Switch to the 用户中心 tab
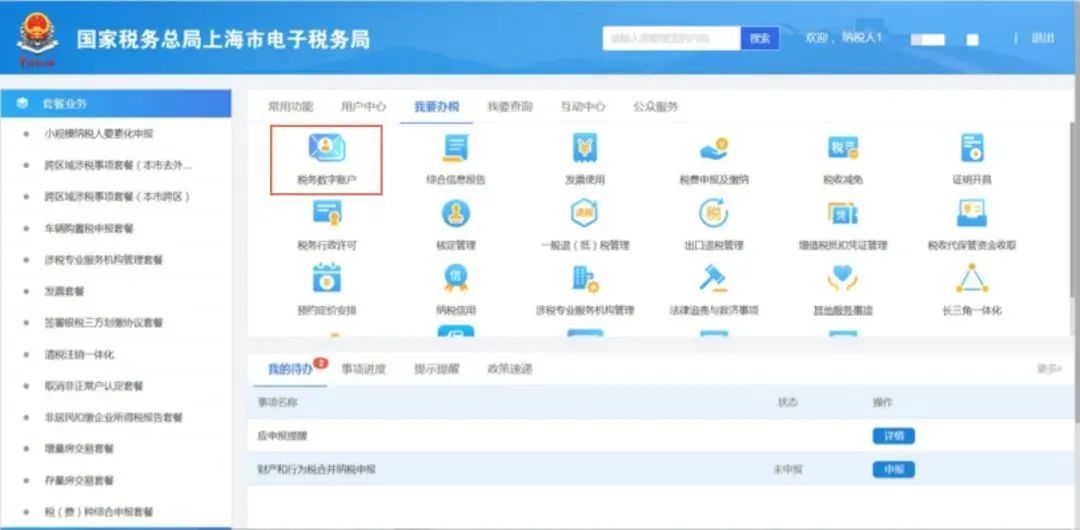Screen dimensions: 1080x530 [363, 107]
